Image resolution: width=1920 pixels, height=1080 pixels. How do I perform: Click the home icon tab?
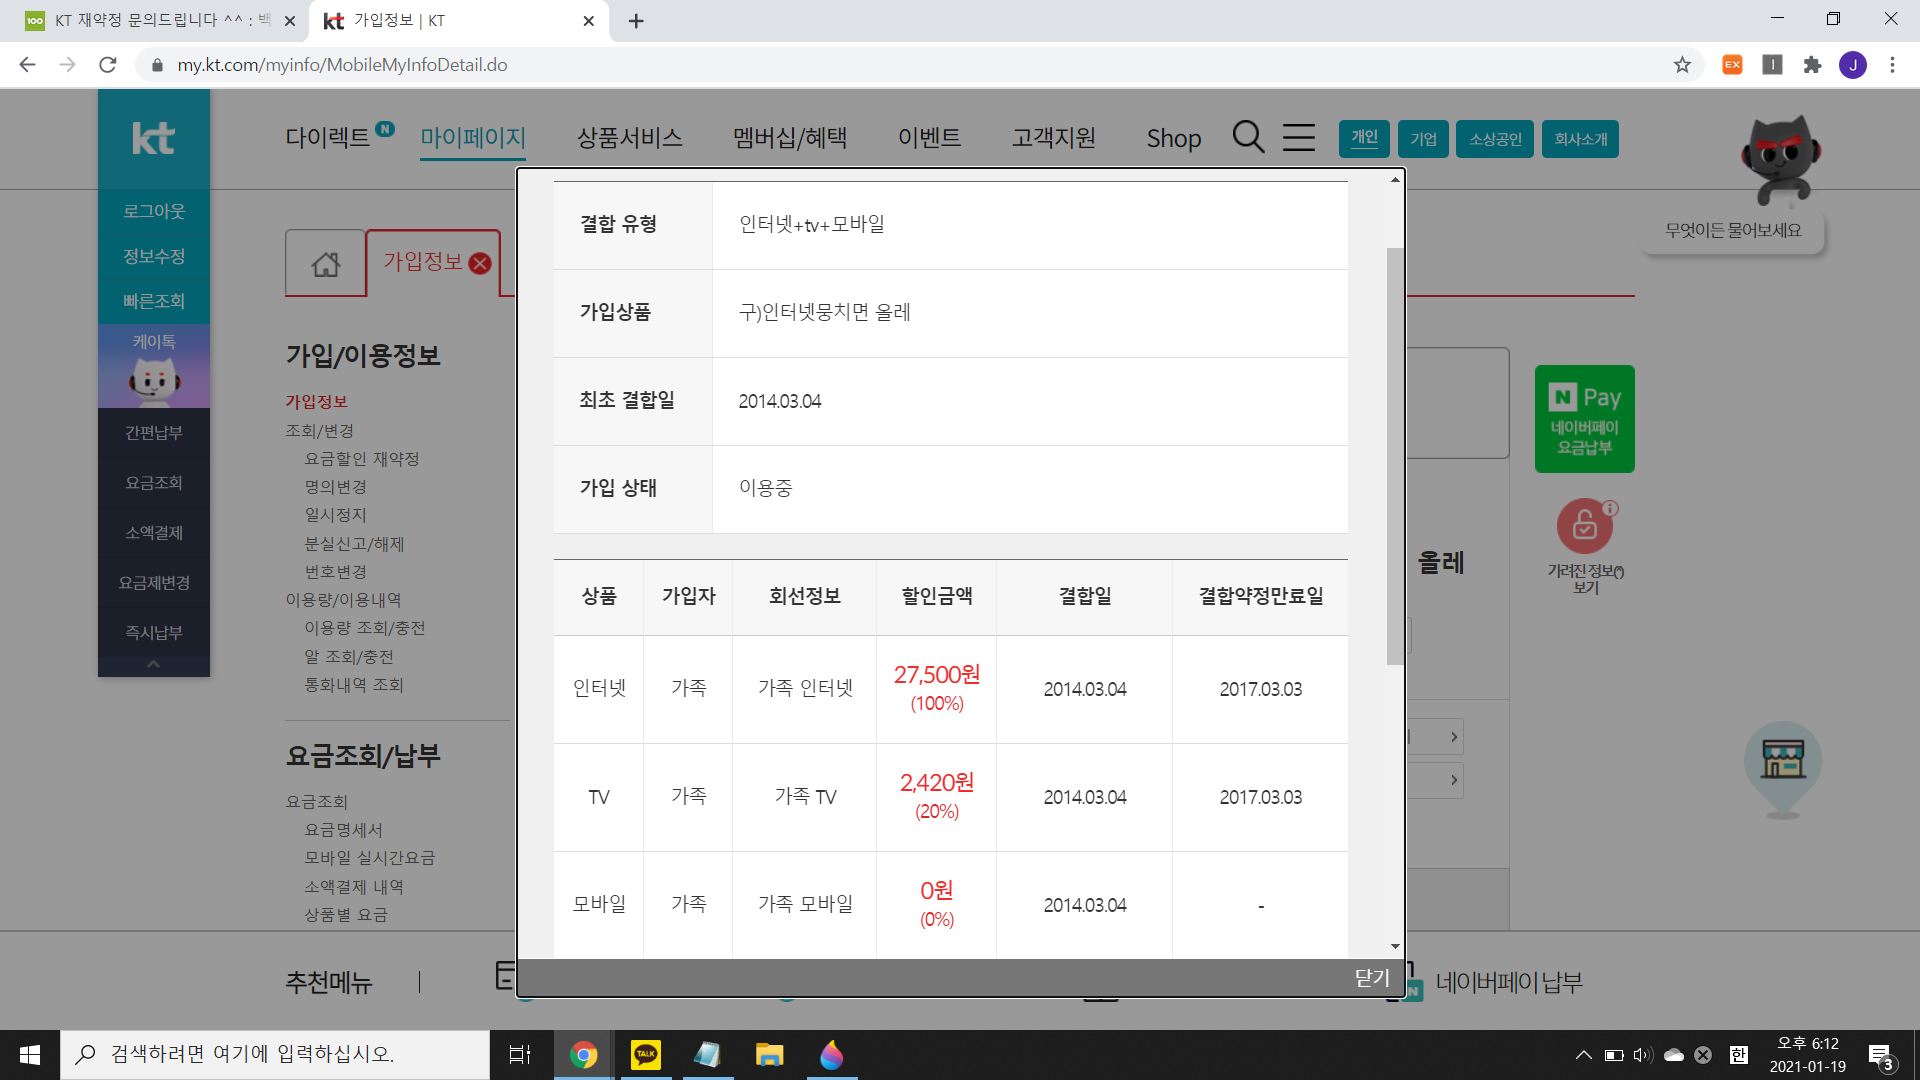(x=325, y=264)
